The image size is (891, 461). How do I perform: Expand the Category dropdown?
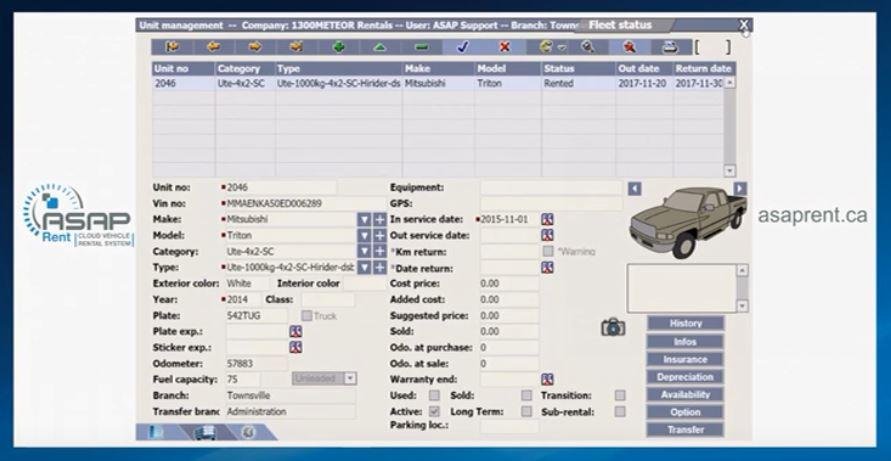tap(364, 251)
